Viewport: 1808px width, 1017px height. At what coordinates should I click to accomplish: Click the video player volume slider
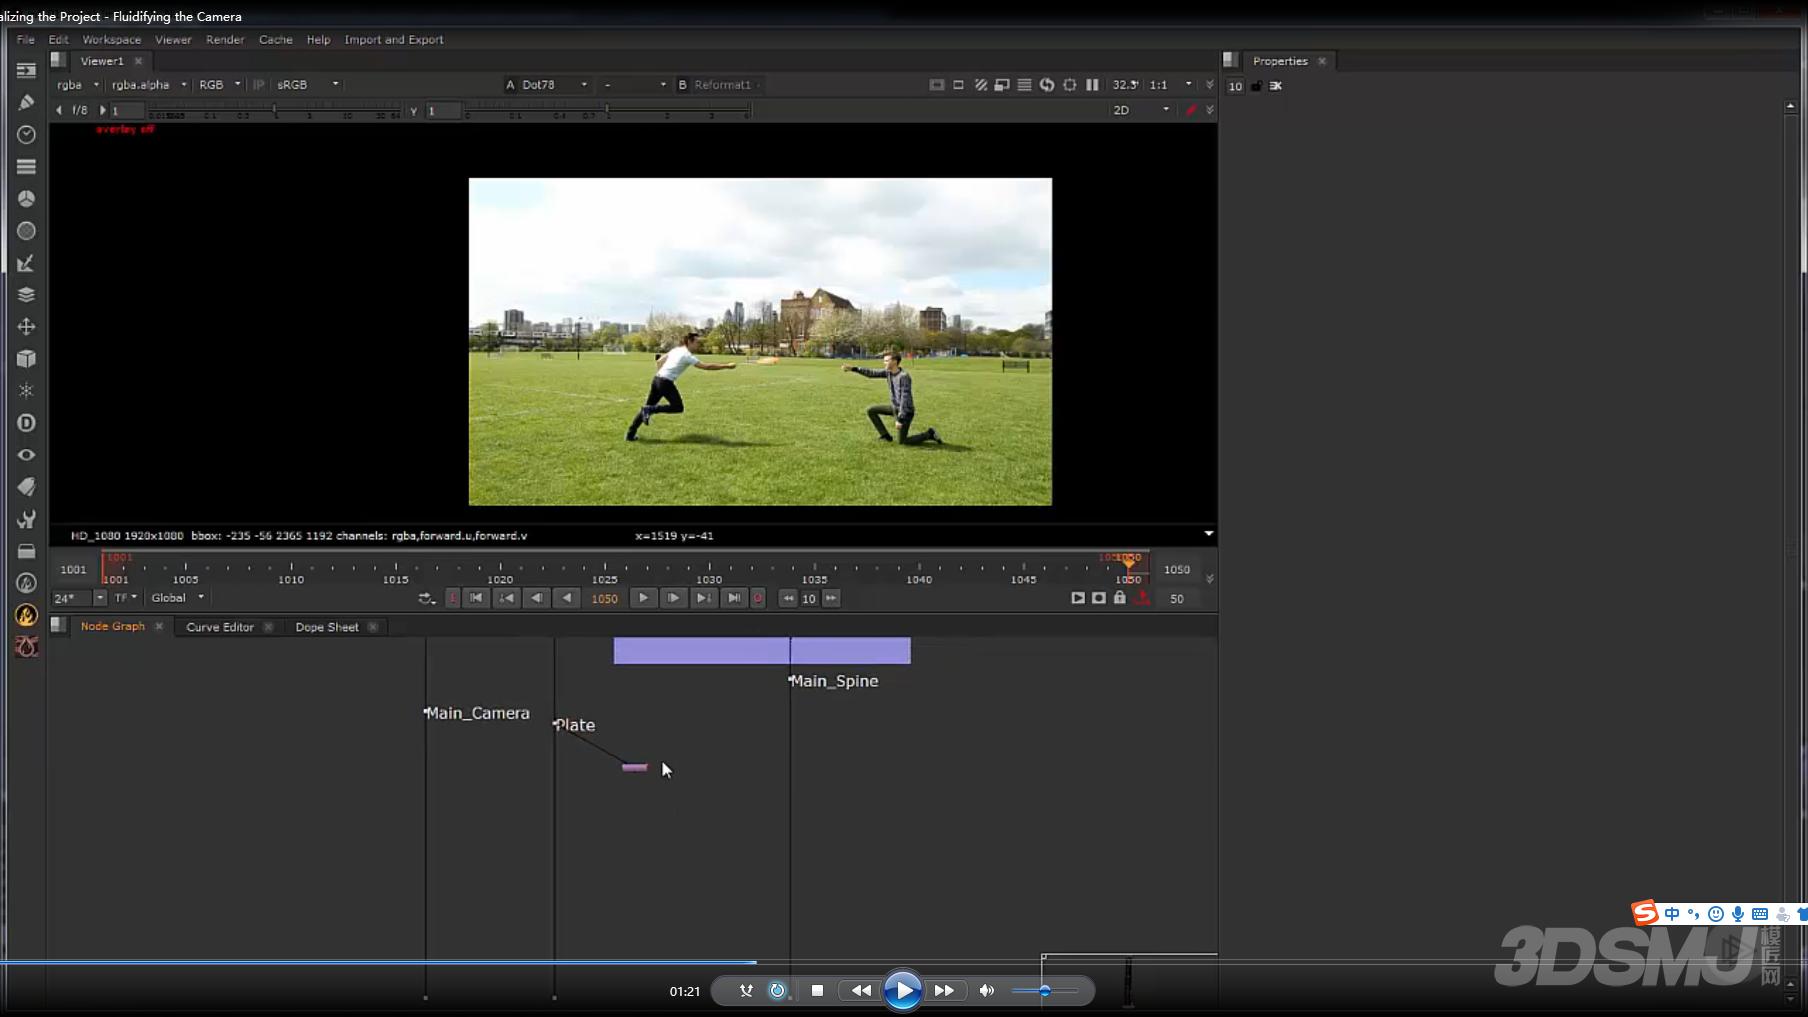click(1044, 991)
